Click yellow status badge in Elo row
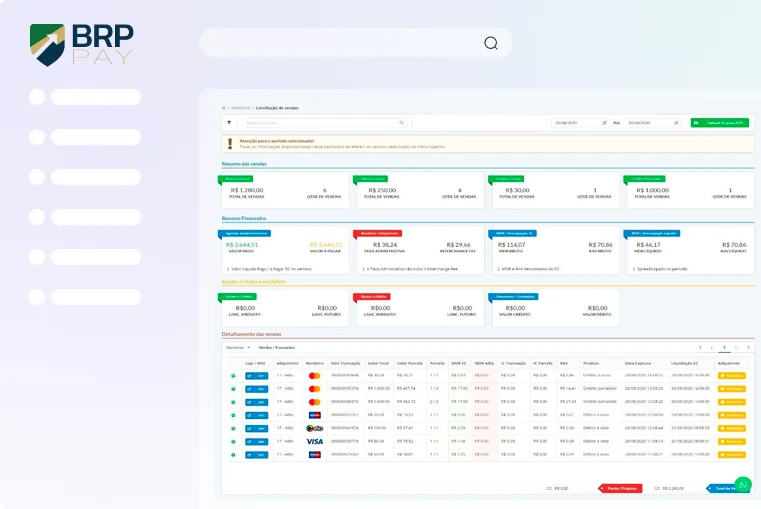The image size is (761, 509). (731, 428)
